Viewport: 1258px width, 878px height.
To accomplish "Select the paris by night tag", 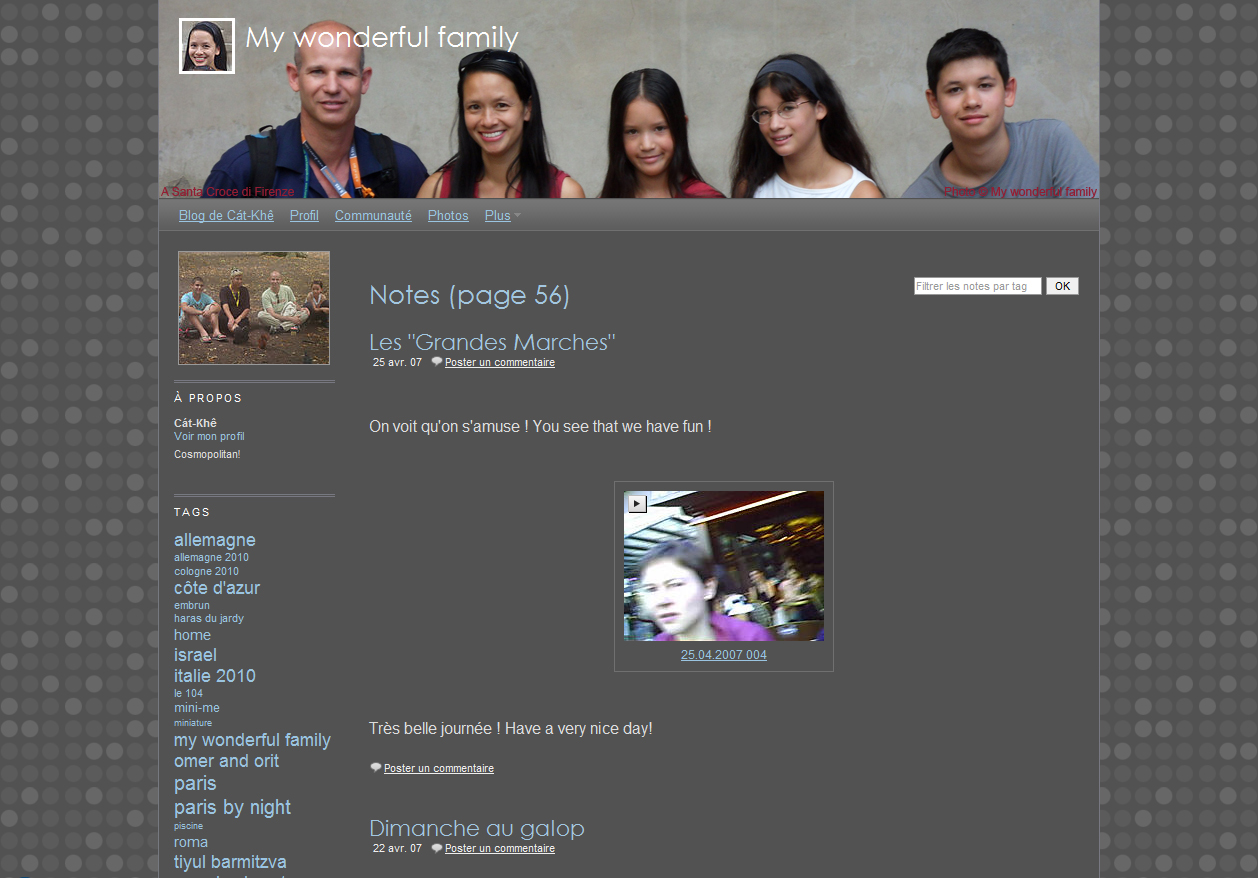I will [x=232, y=807].
